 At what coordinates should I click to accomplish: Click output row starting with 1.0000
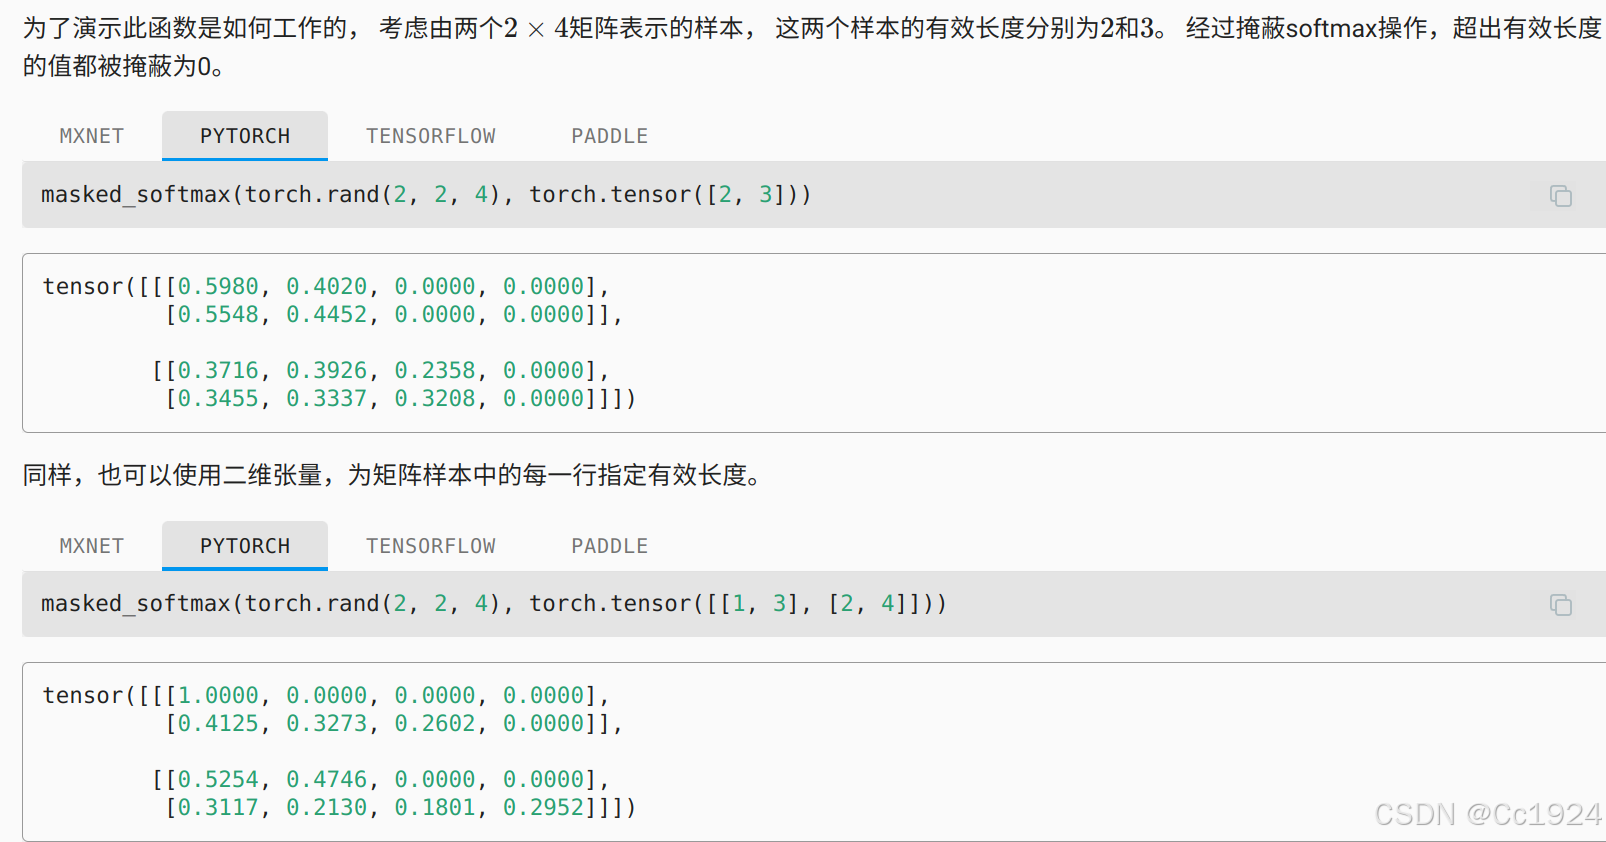(326, 696)
